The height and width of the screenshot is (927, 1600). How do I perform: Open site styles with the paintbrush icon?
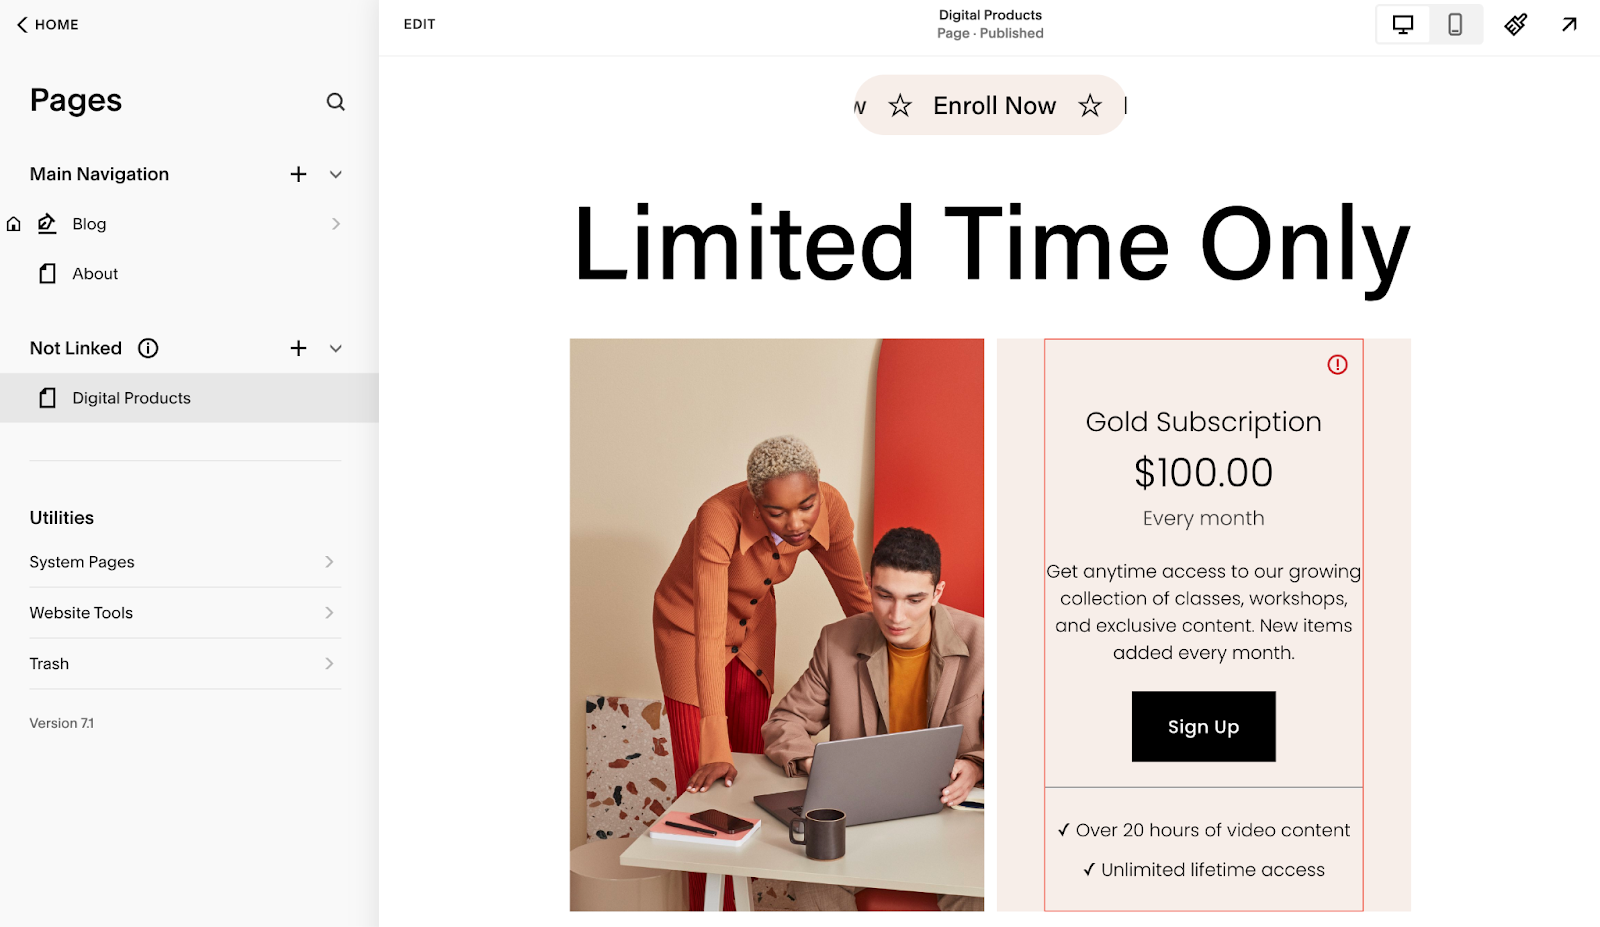tap(1515, 24)
